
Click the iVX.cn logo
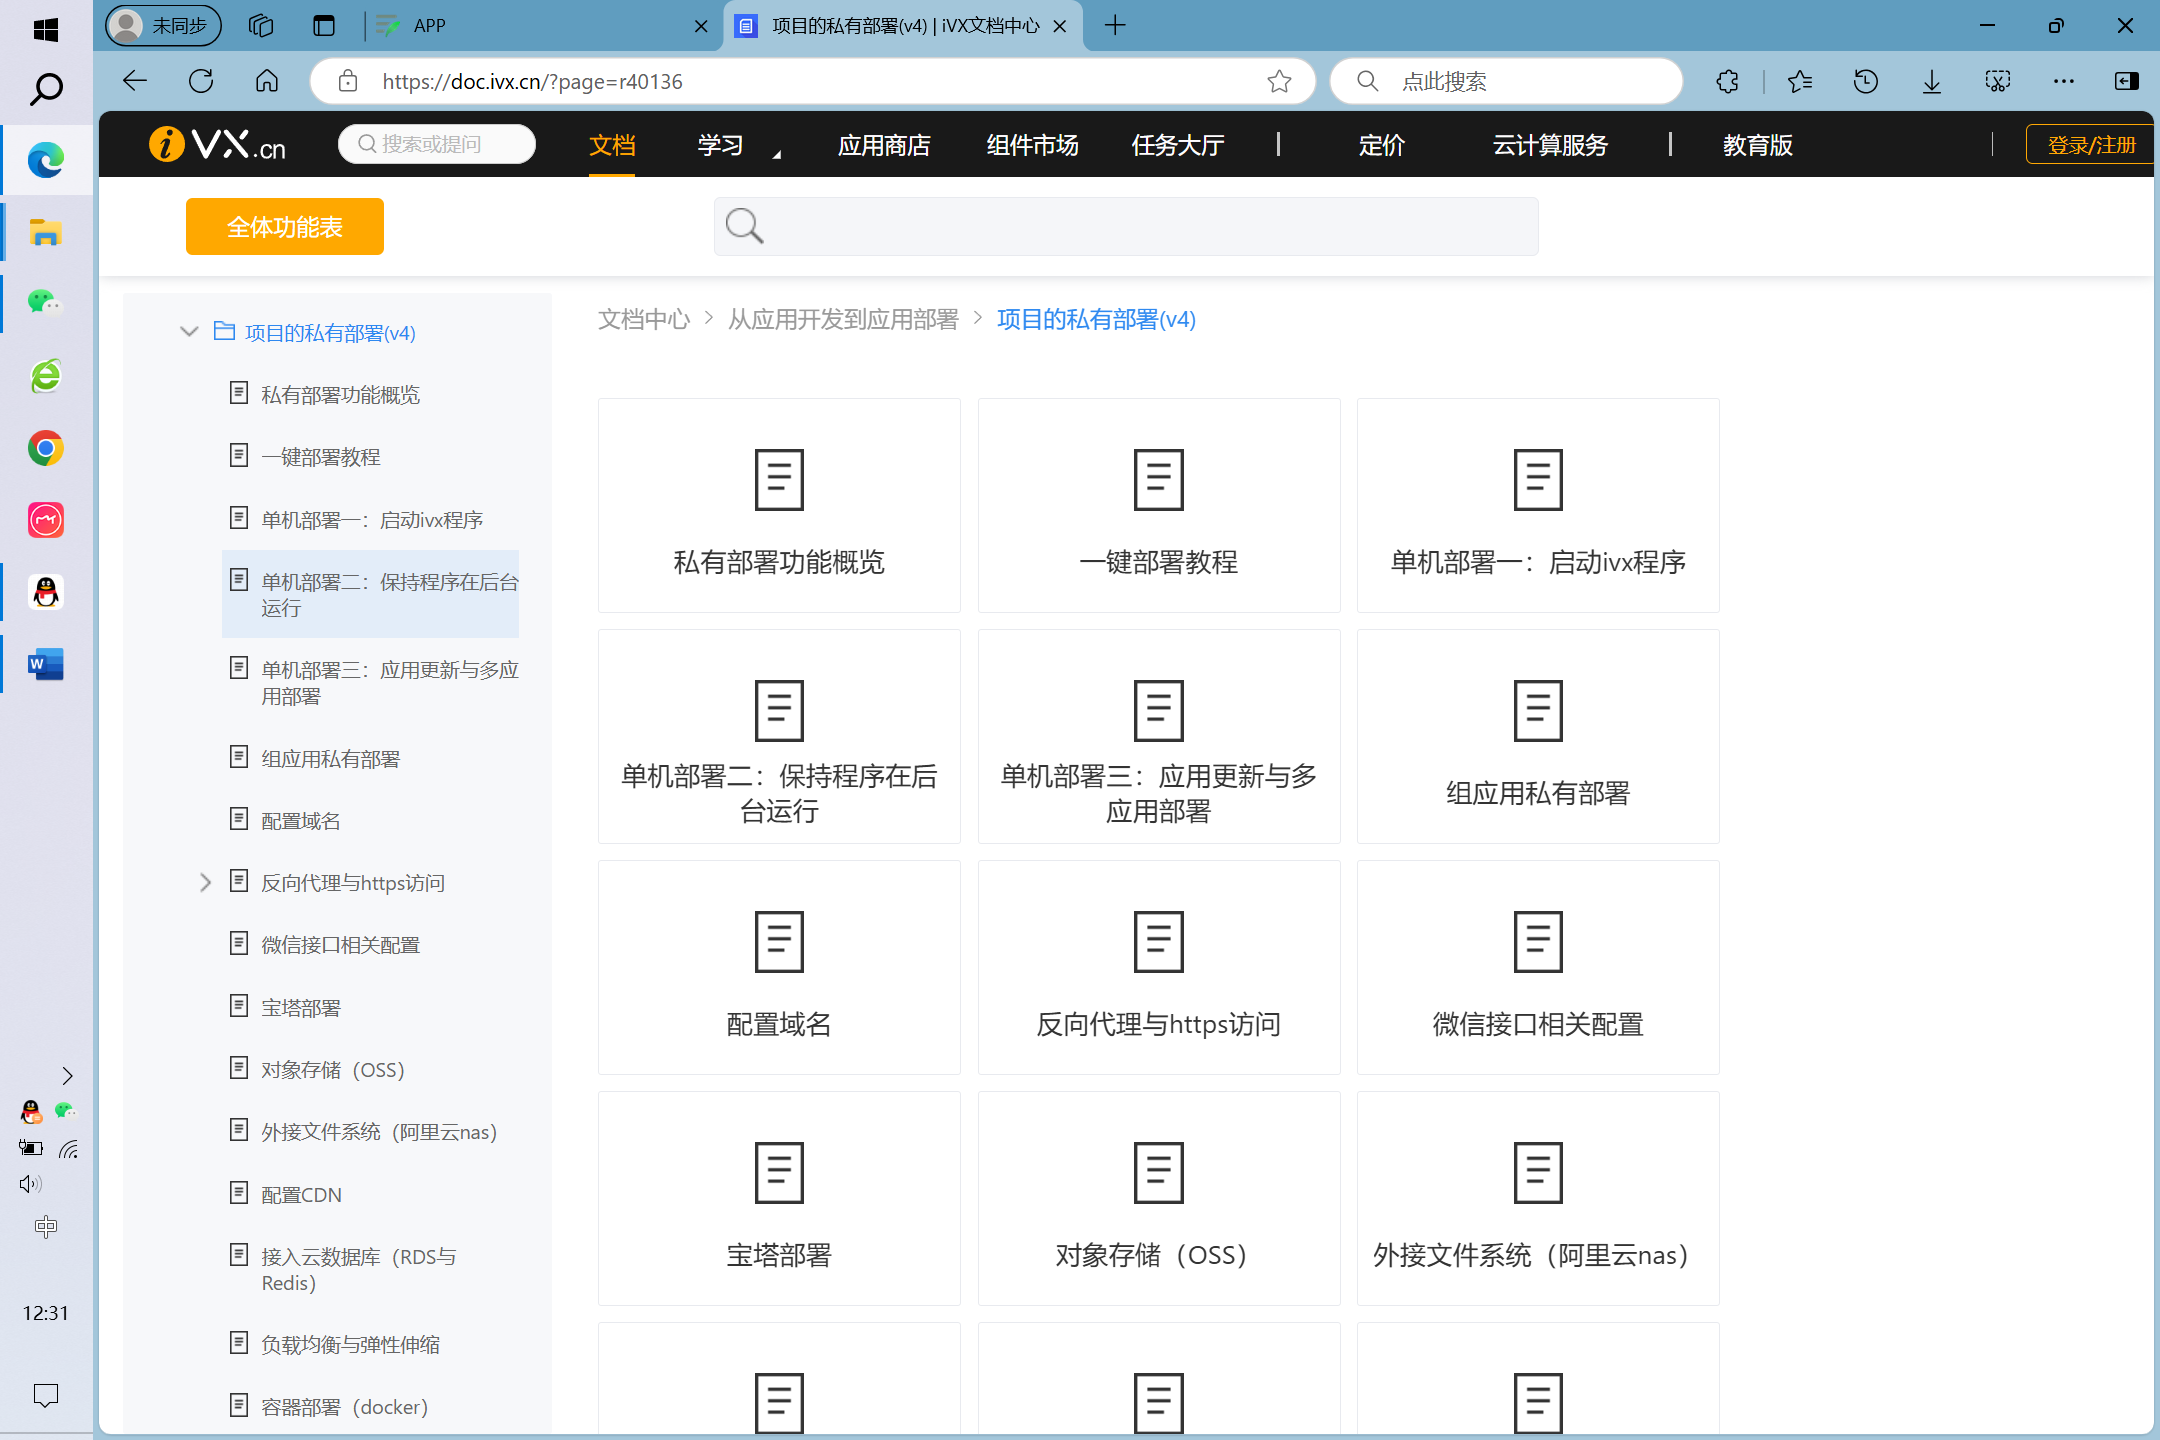tap(217, 145)
